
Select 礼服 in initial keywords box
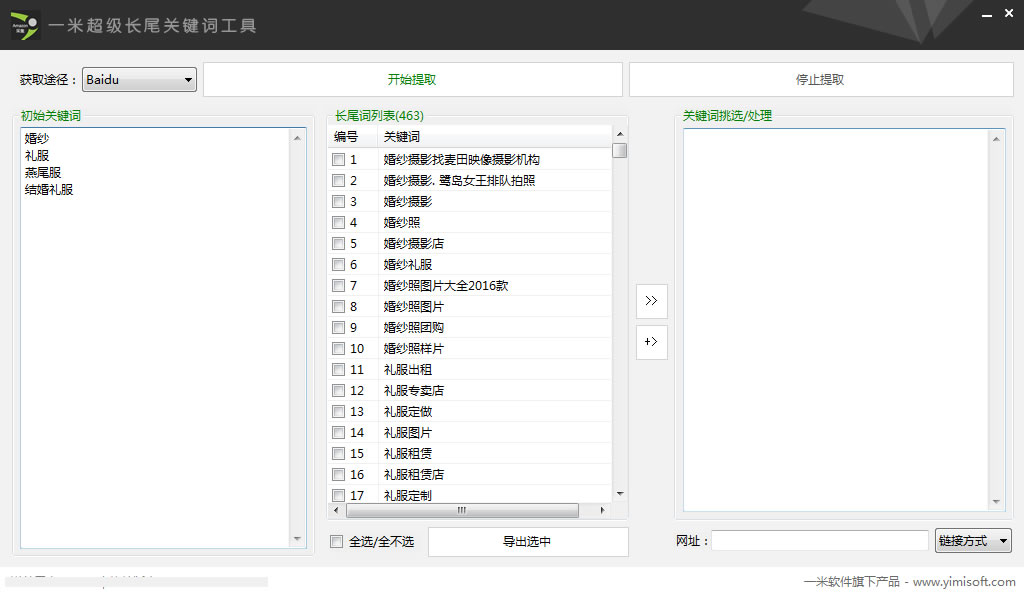point(37,155)
